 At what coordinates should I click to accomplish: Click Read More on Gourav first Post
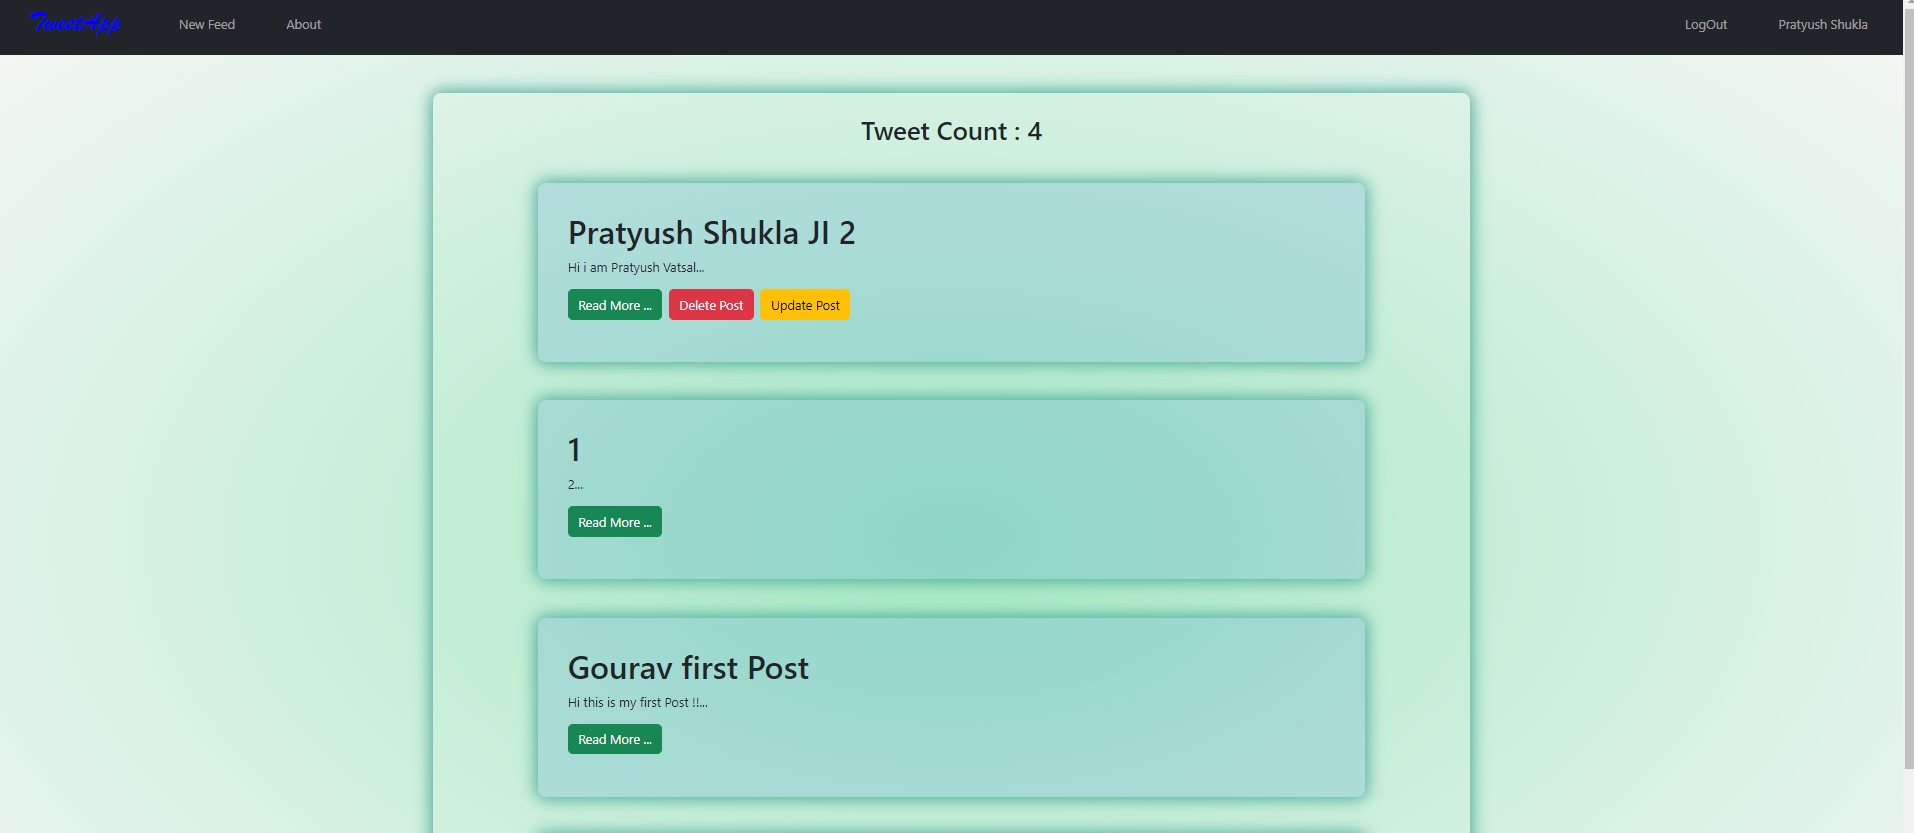coord(614,738)
